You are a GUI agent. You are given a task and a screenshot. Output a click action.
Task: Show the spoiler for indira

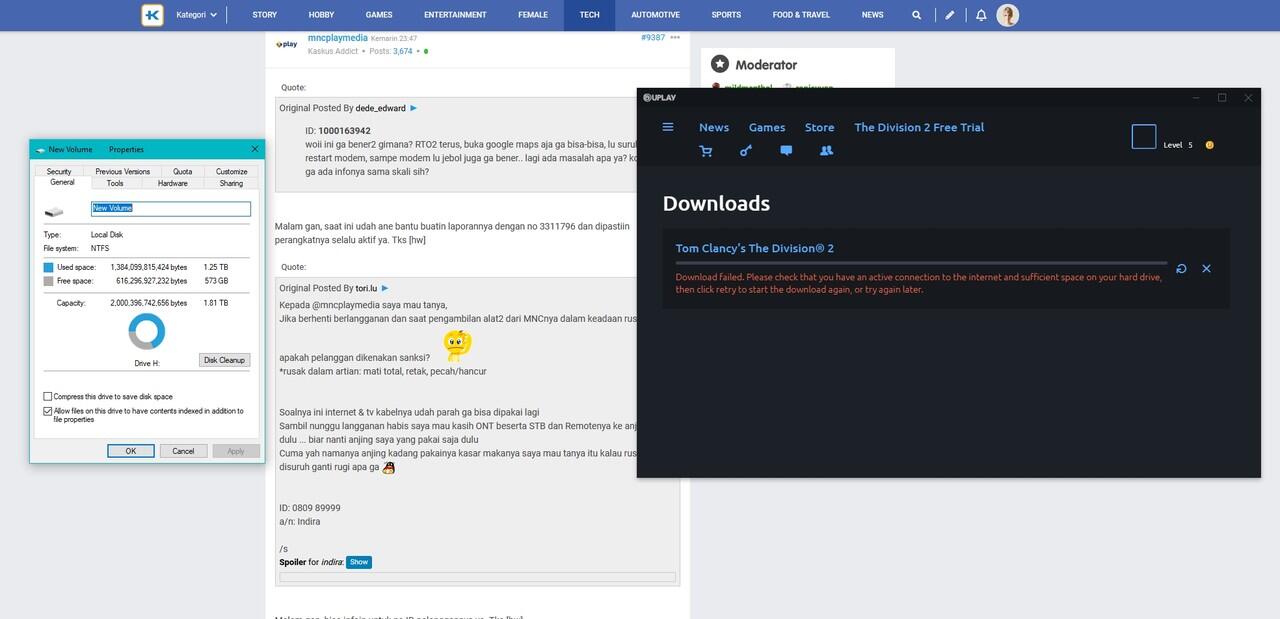point(359,562)
